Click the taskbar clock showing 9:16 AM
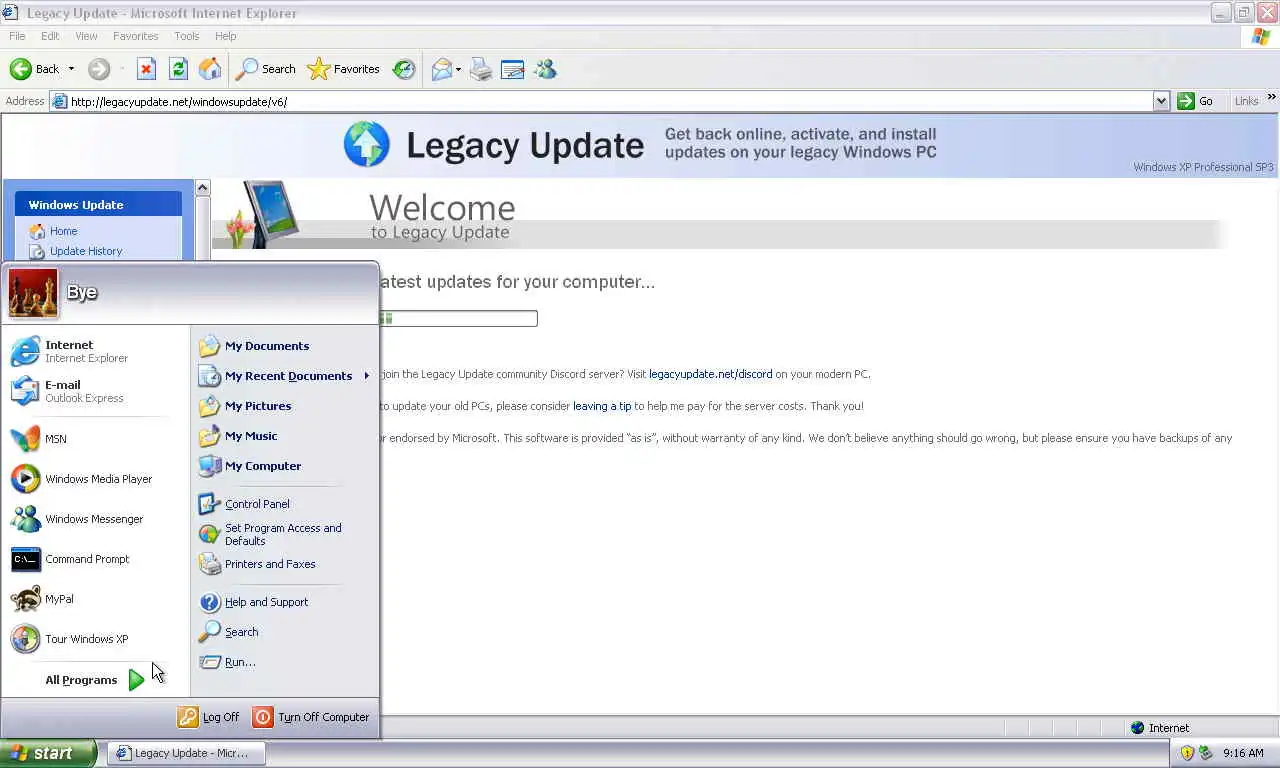 tap(1243, 753)
